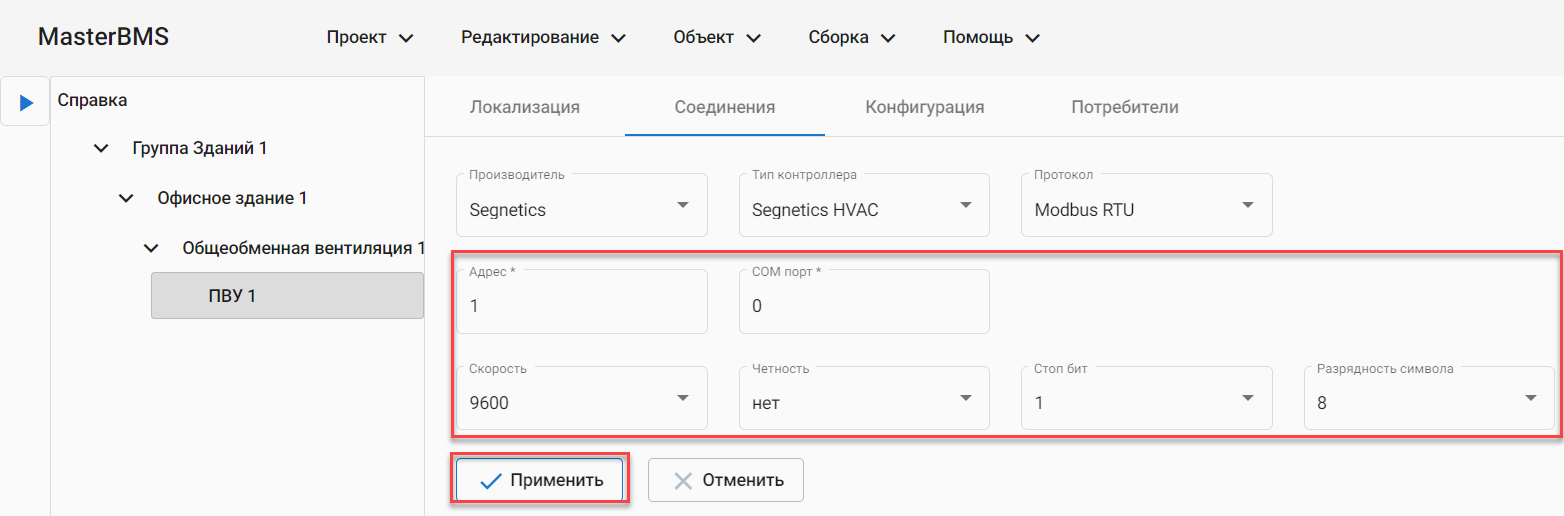
Task: Open the Проект menu
Action: click(369, 38)
